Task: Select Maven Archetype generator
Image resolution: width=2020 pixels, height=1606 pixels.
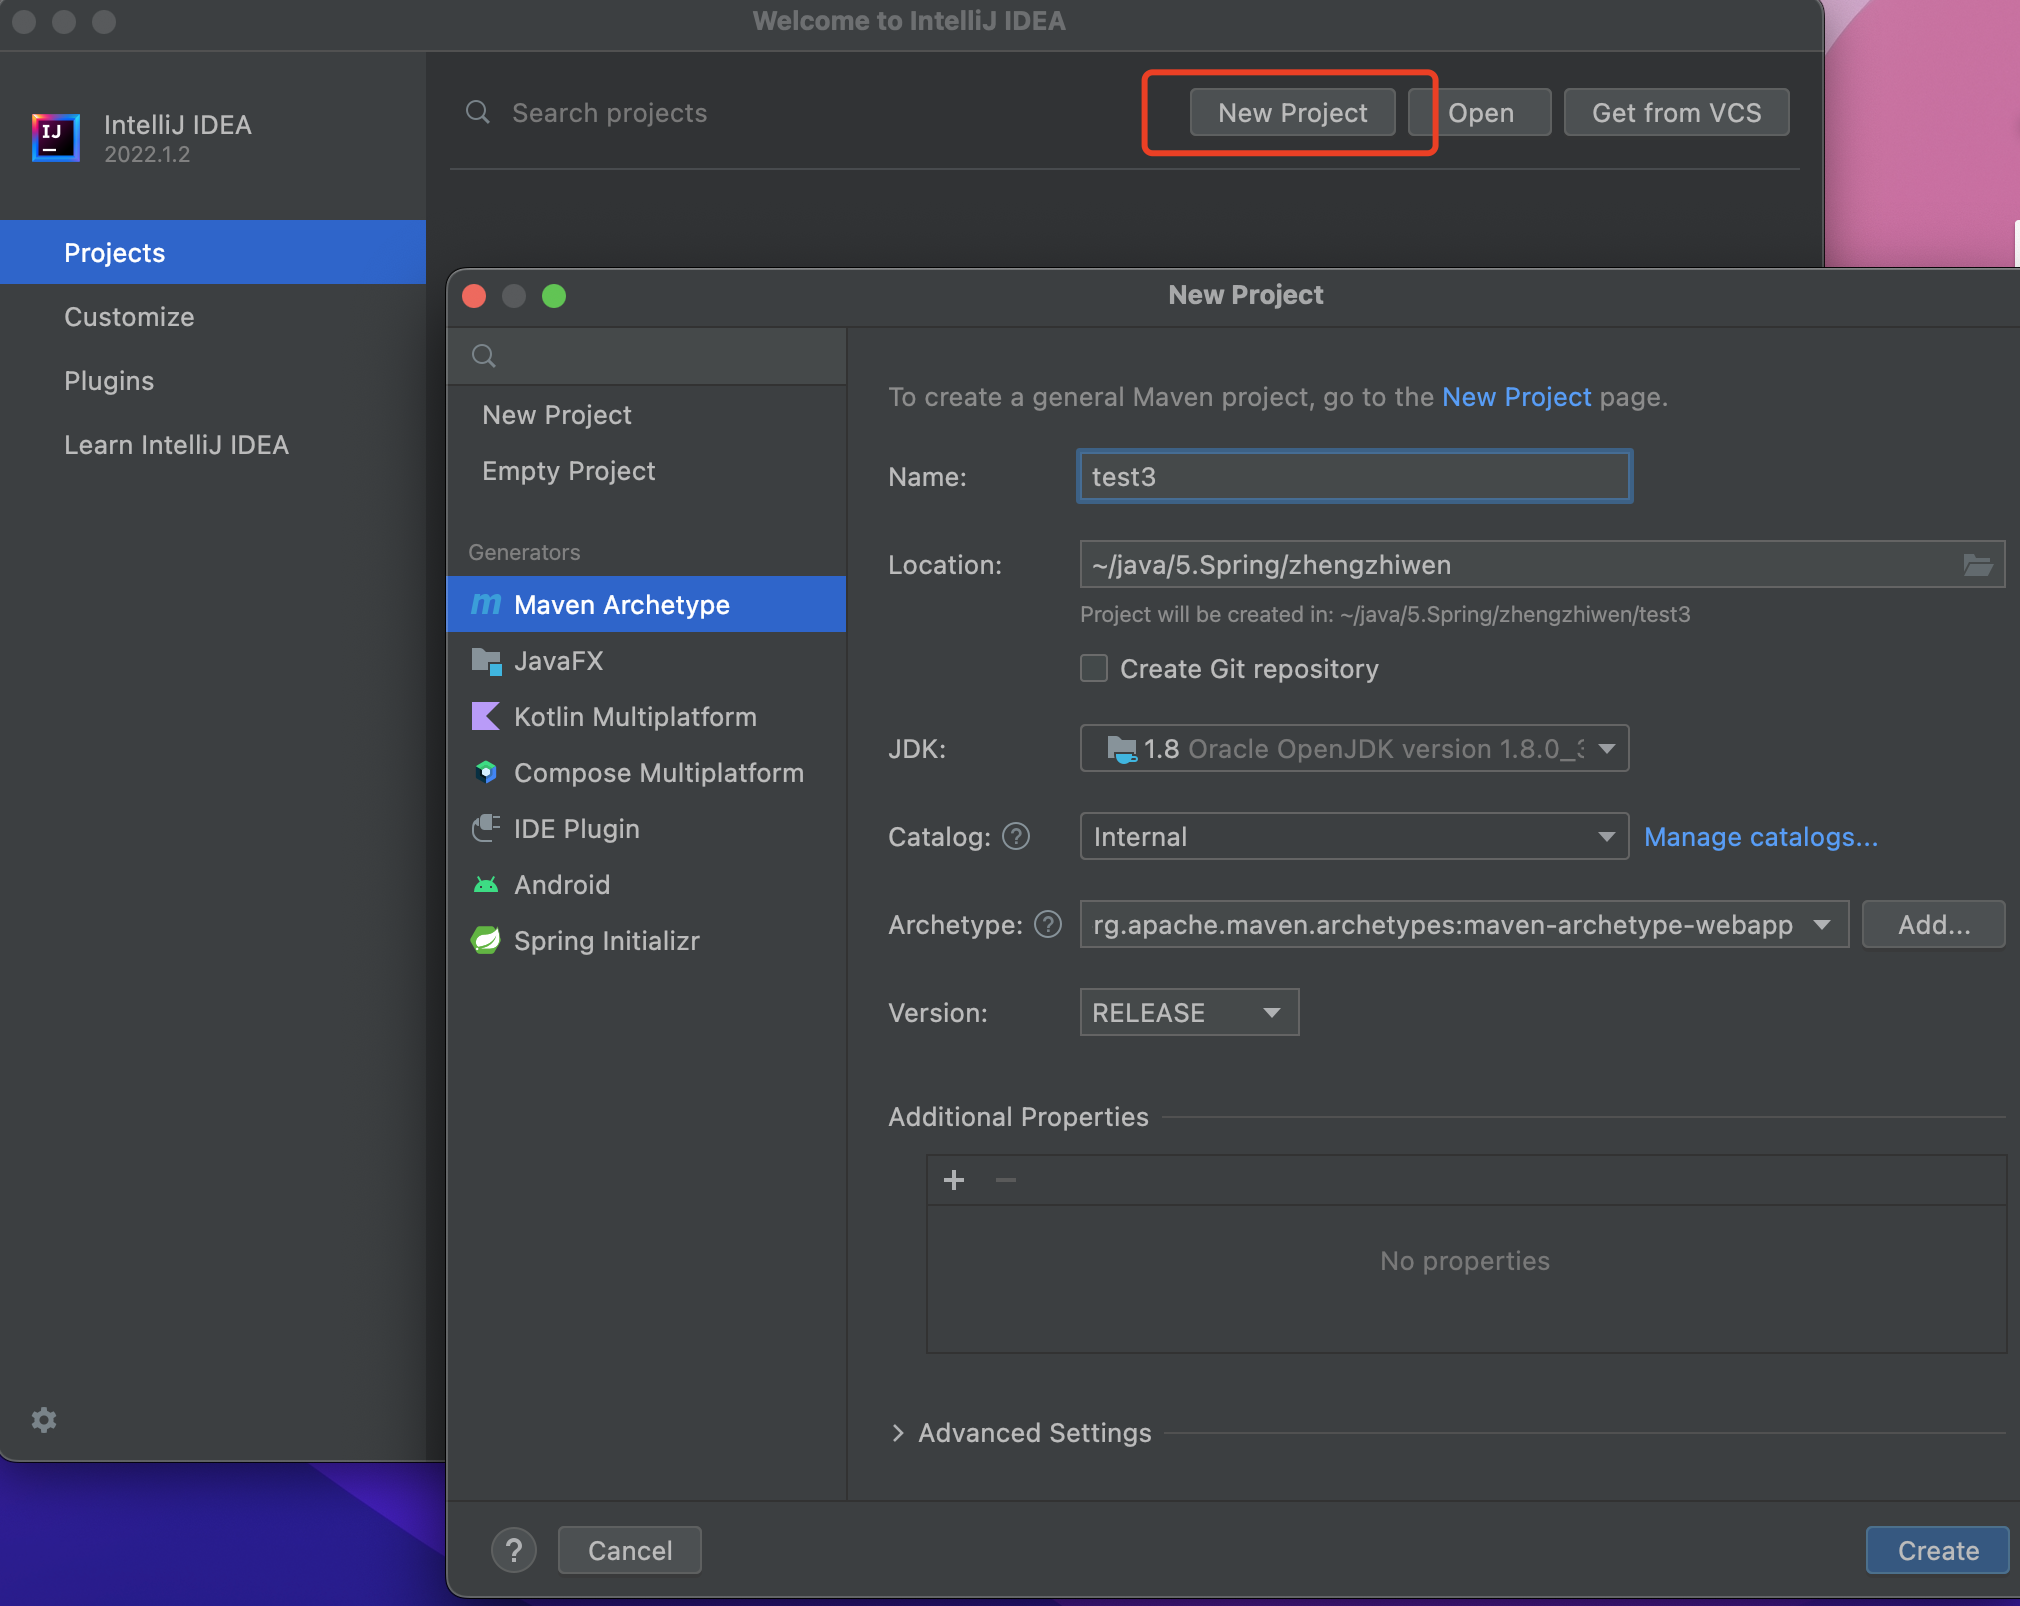Action: (646, 604)
